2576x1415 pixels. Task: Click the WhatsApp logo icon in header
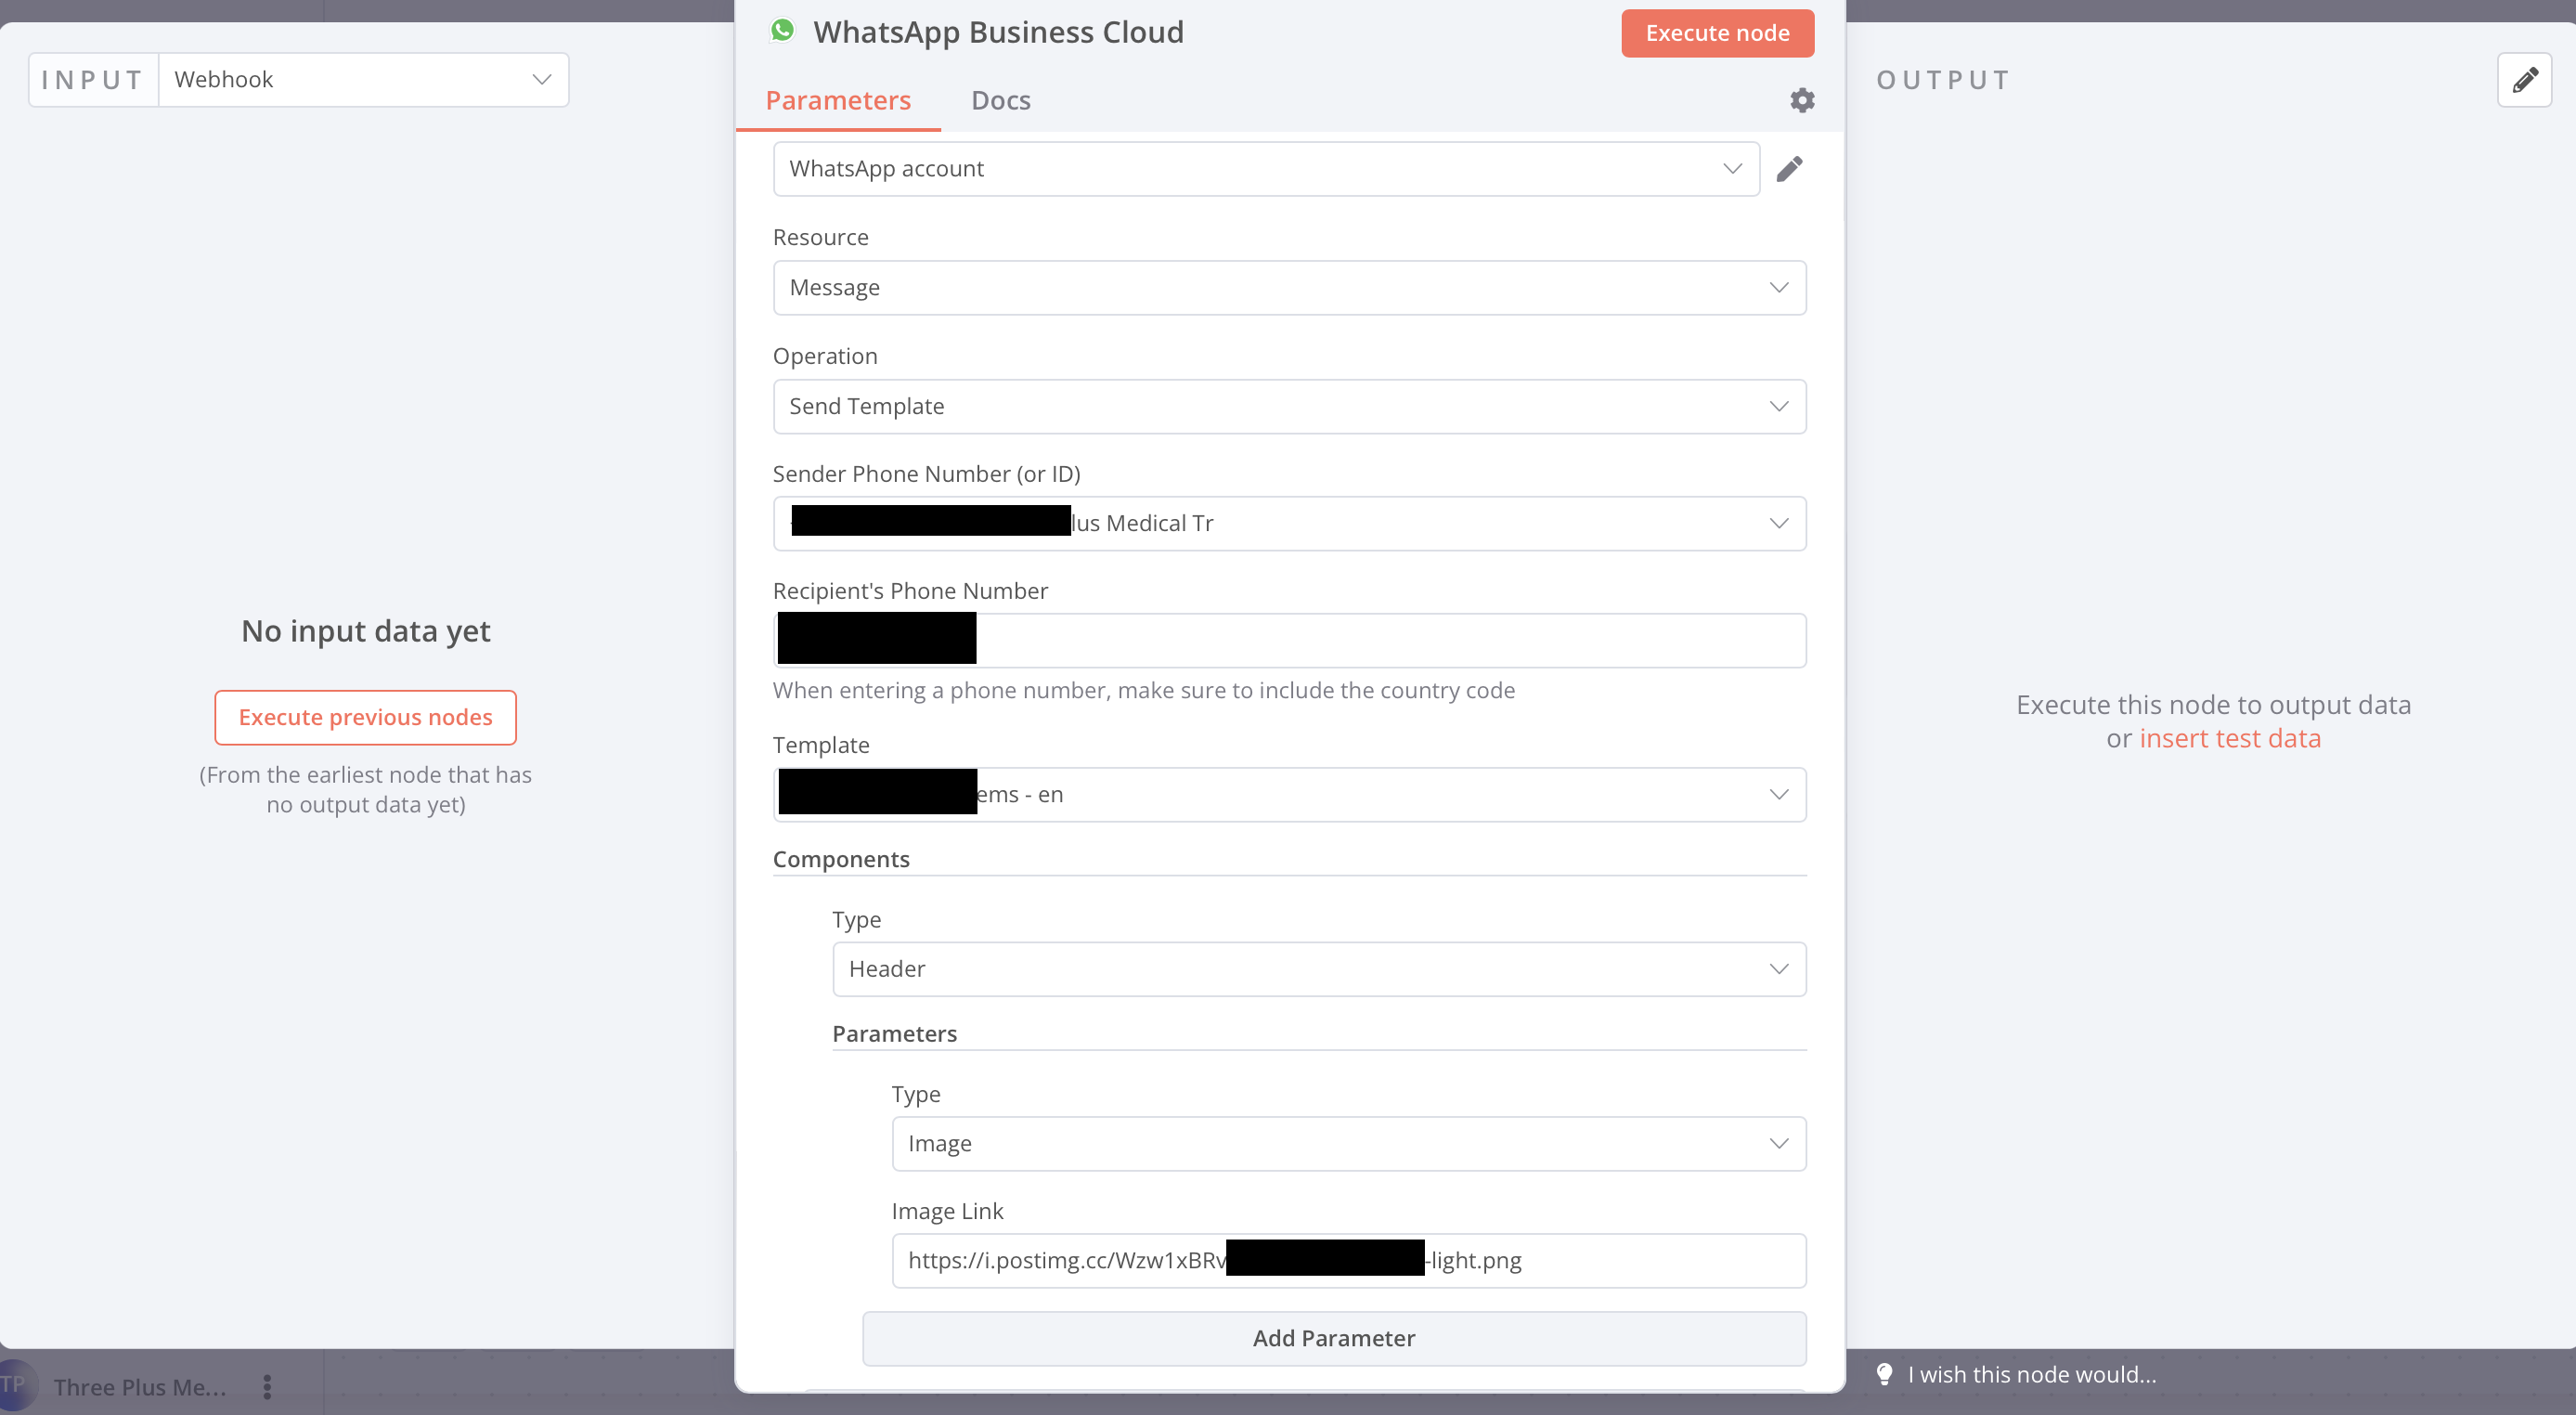(x=783, y=31)
